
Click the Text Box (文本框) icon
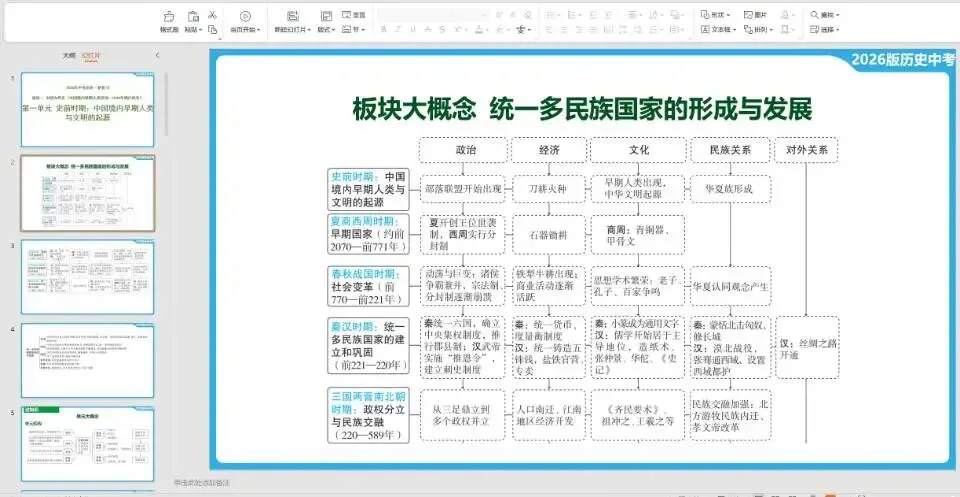(x=705, y=29)
